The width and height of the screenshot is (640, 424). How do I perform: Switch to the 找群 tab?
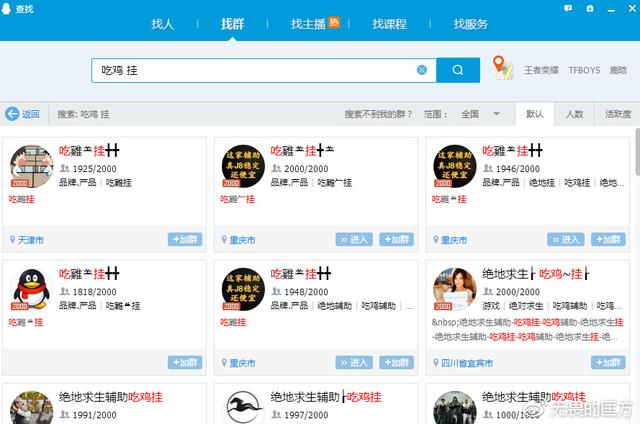point(232,24)
